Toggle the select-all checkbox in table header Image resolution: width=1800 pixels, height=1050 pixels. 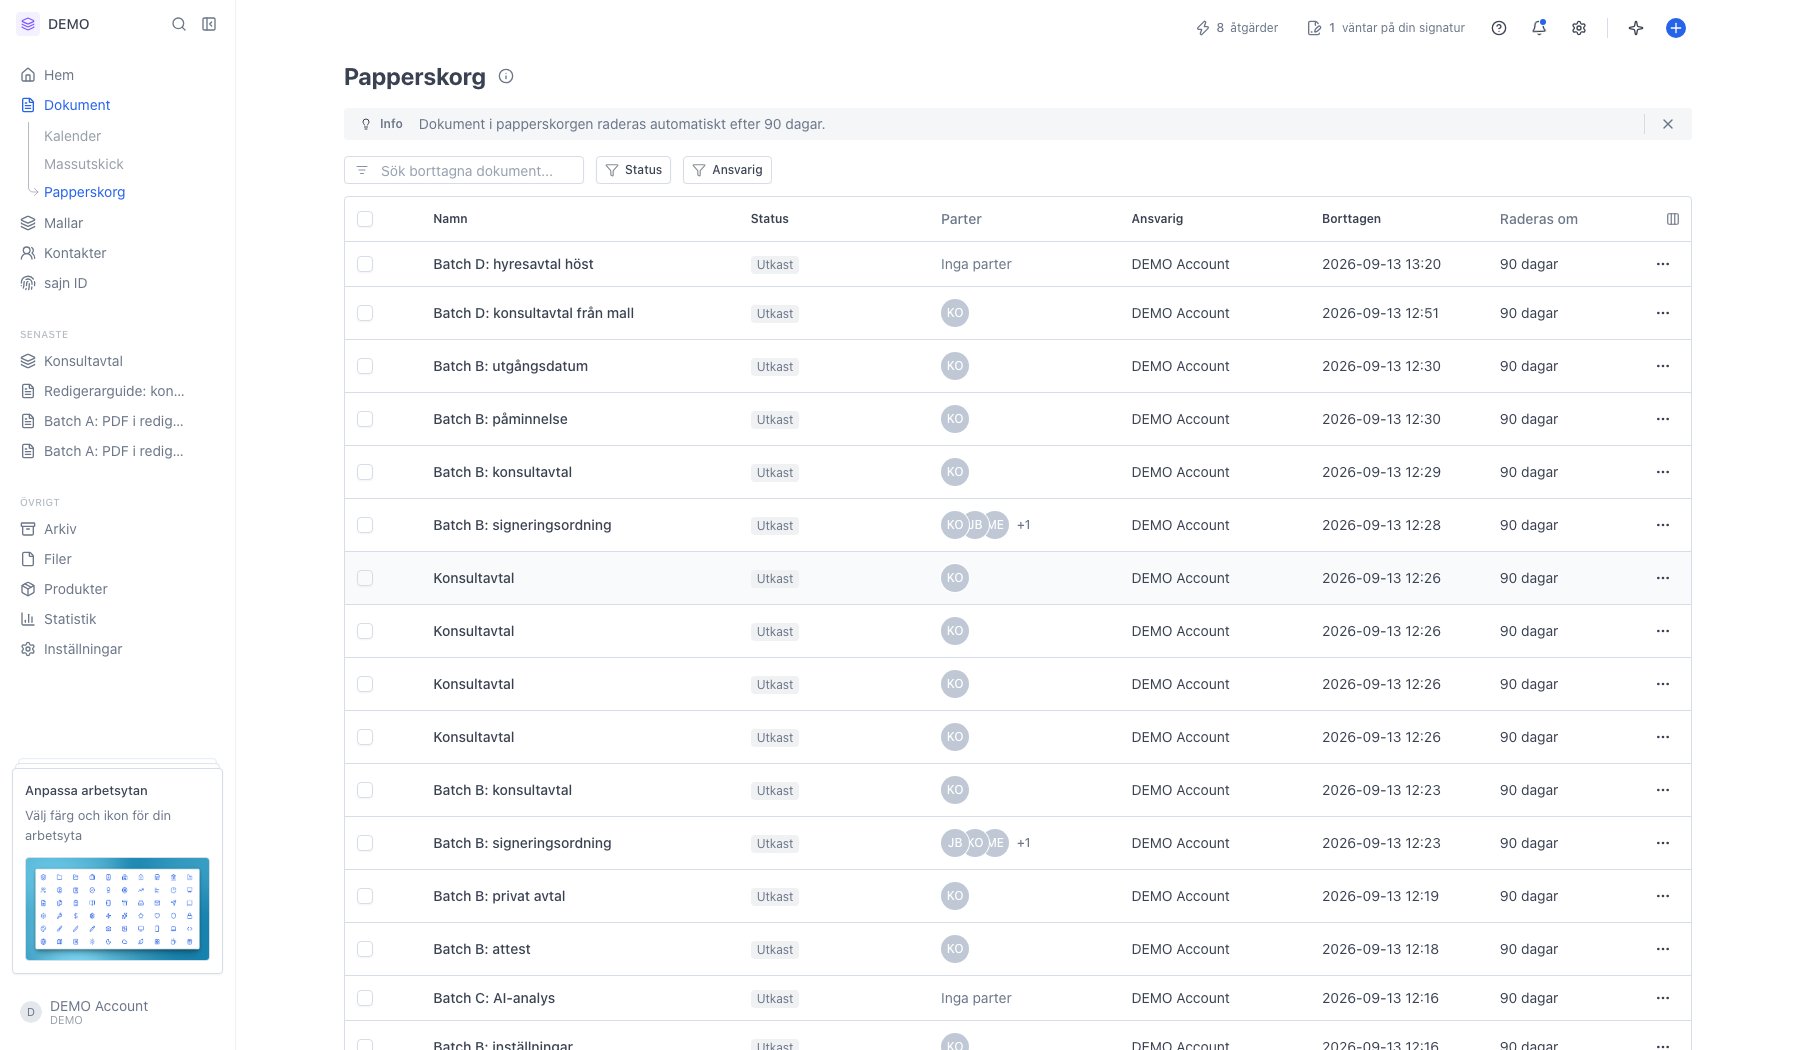click(365, 219)
